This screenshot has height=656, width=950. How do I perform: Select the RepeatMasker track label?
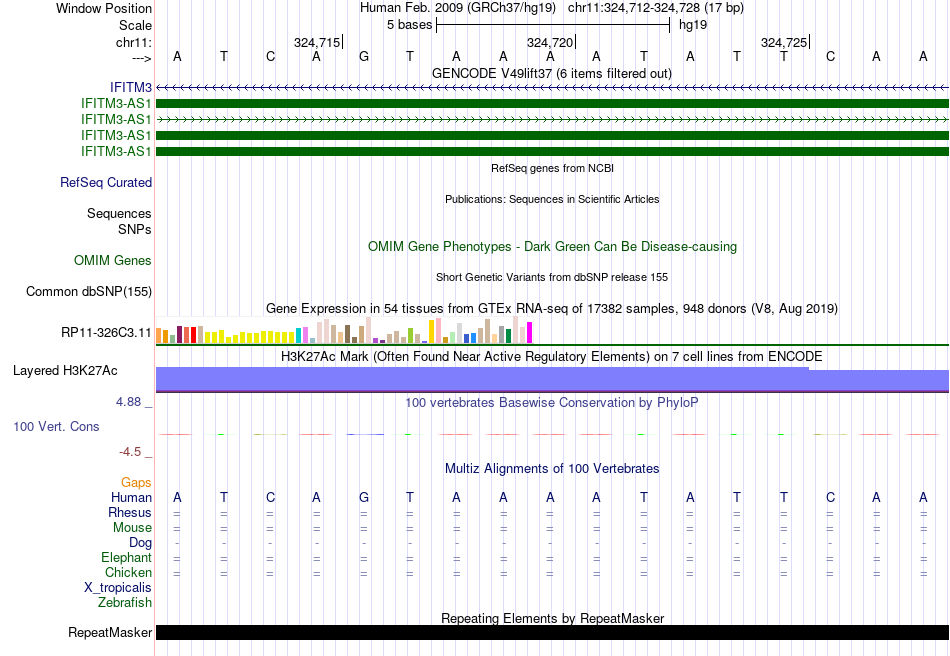click(110, 632)
